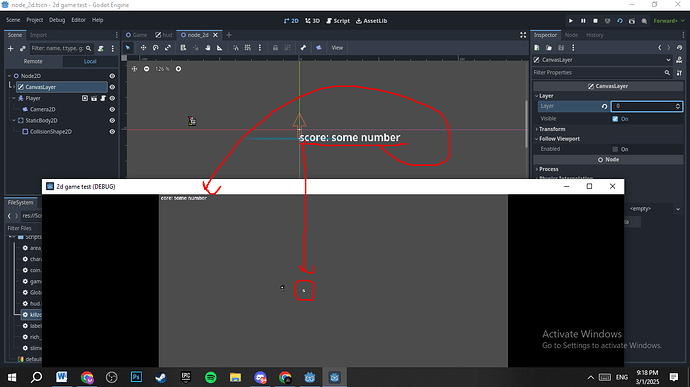Toggle smart snapping in the viewport toolbar
This screenshot has width=690, height=387.
[x=236, y=48]
